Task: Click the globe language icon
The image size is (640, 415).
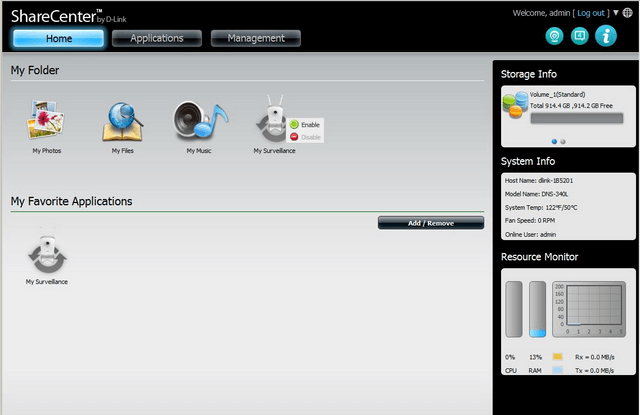Action: pos(627,13)
